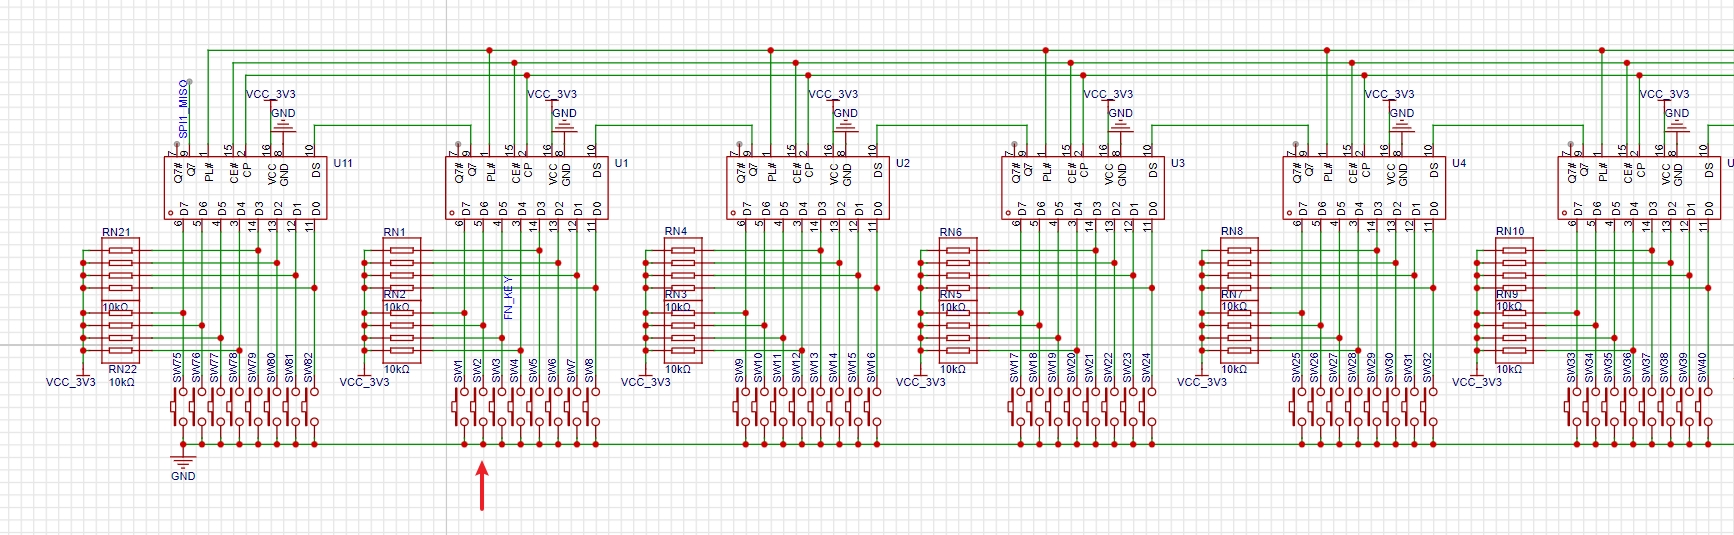This screenshot has height=535, width=1734.
Task: Click the RN4 resistor network label
Action: pyautogui.click(x=676, y=231)
